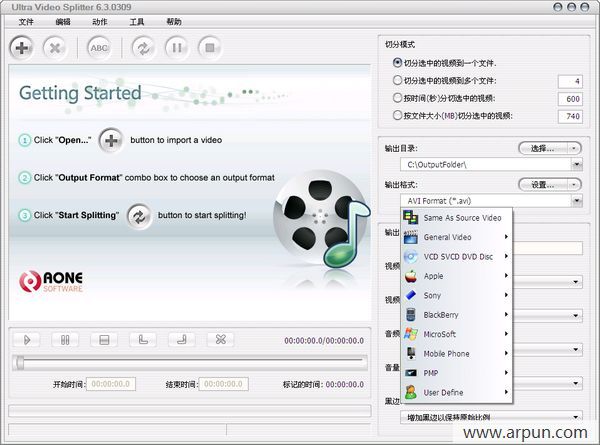Expand the Apple submenu arrow
Viewport: 600px width, 445px height.
(x=506, y=275)
